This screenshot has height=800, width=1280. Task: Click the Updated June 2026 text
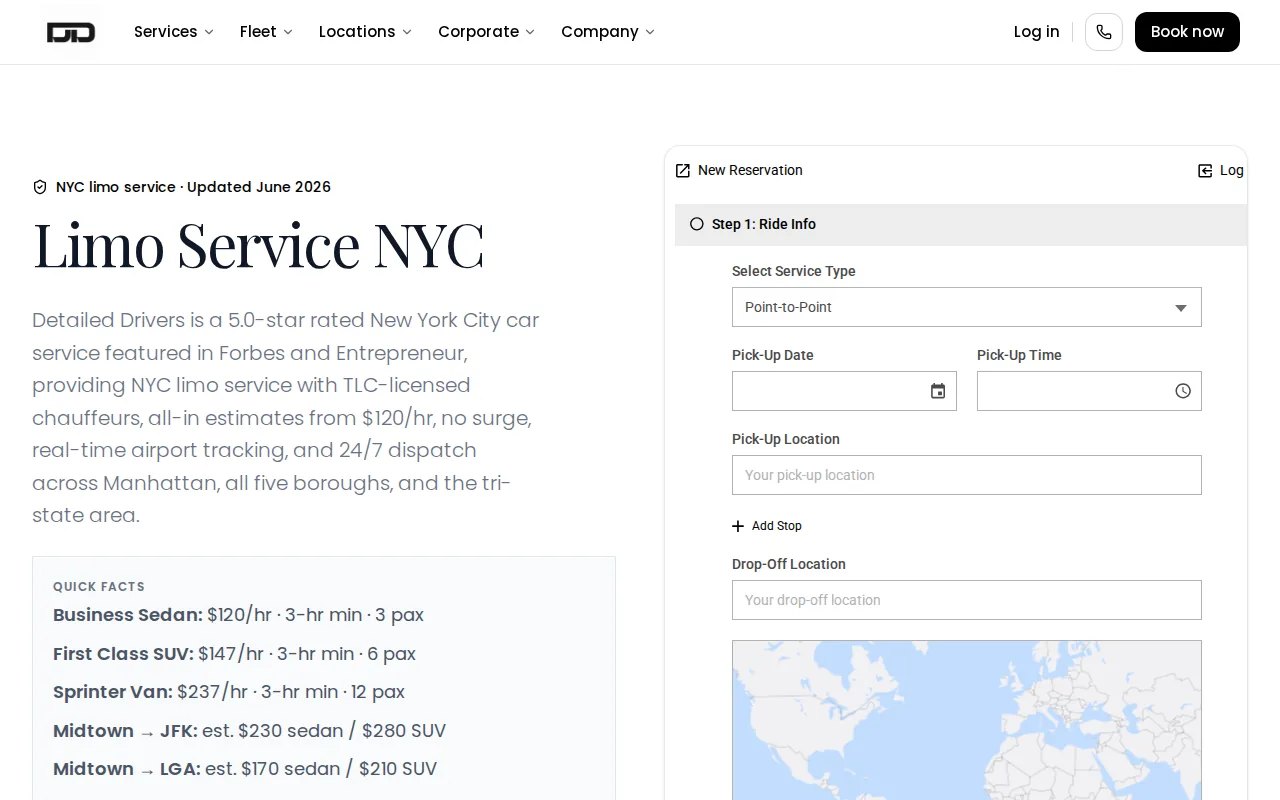259,187
